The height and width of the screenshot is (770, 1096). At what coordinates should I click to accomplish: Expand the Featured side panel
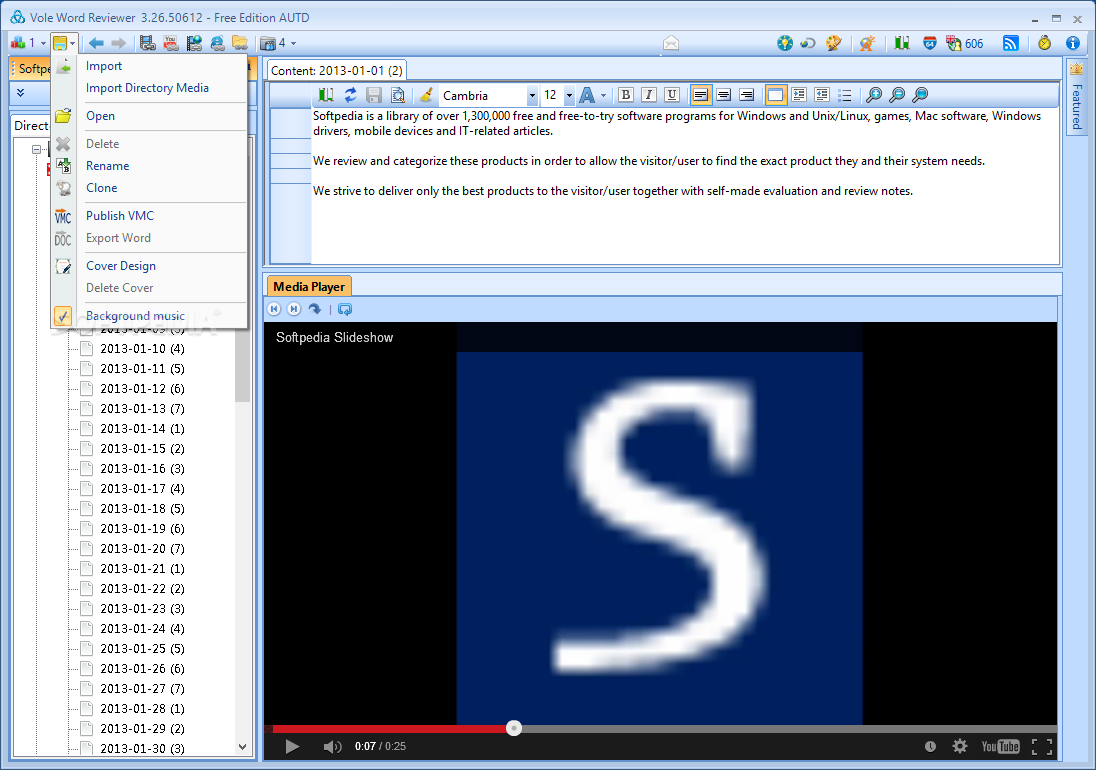pyautogui.click(x=1076, y=96)
